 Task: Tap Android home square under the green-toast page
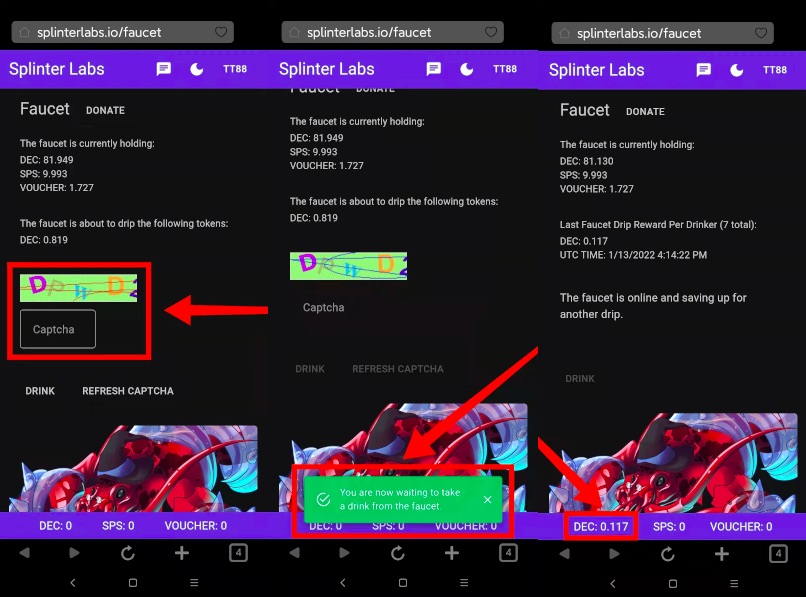click(x=402, y=583)
